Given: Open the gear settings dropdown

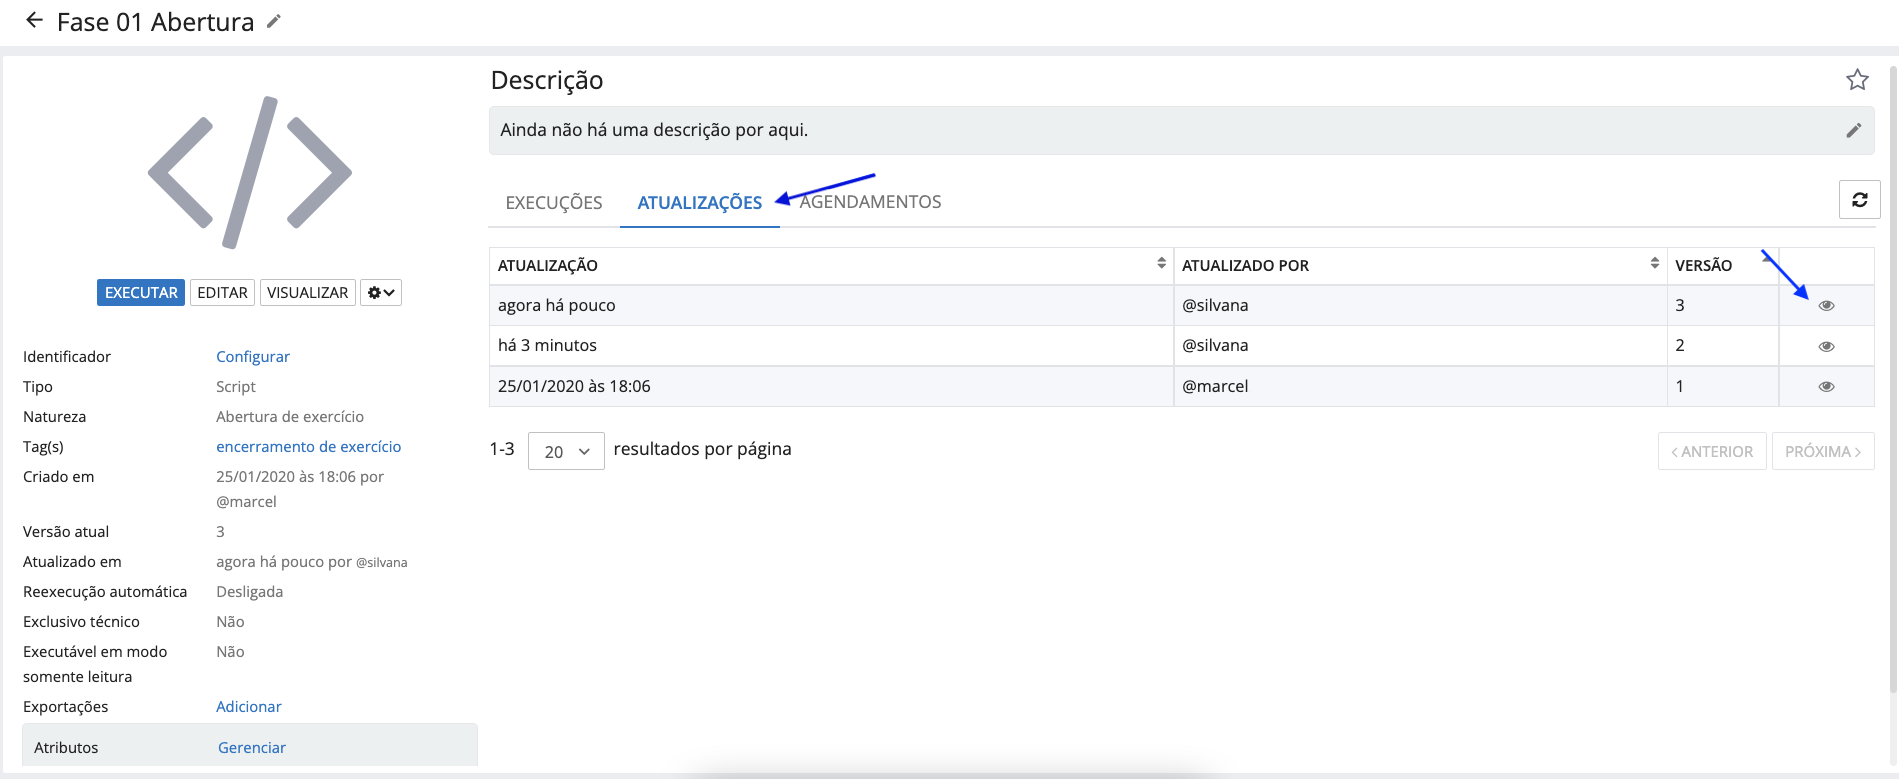Looking at the screenshot, I should pyautogui.click(x=381, y=293).
